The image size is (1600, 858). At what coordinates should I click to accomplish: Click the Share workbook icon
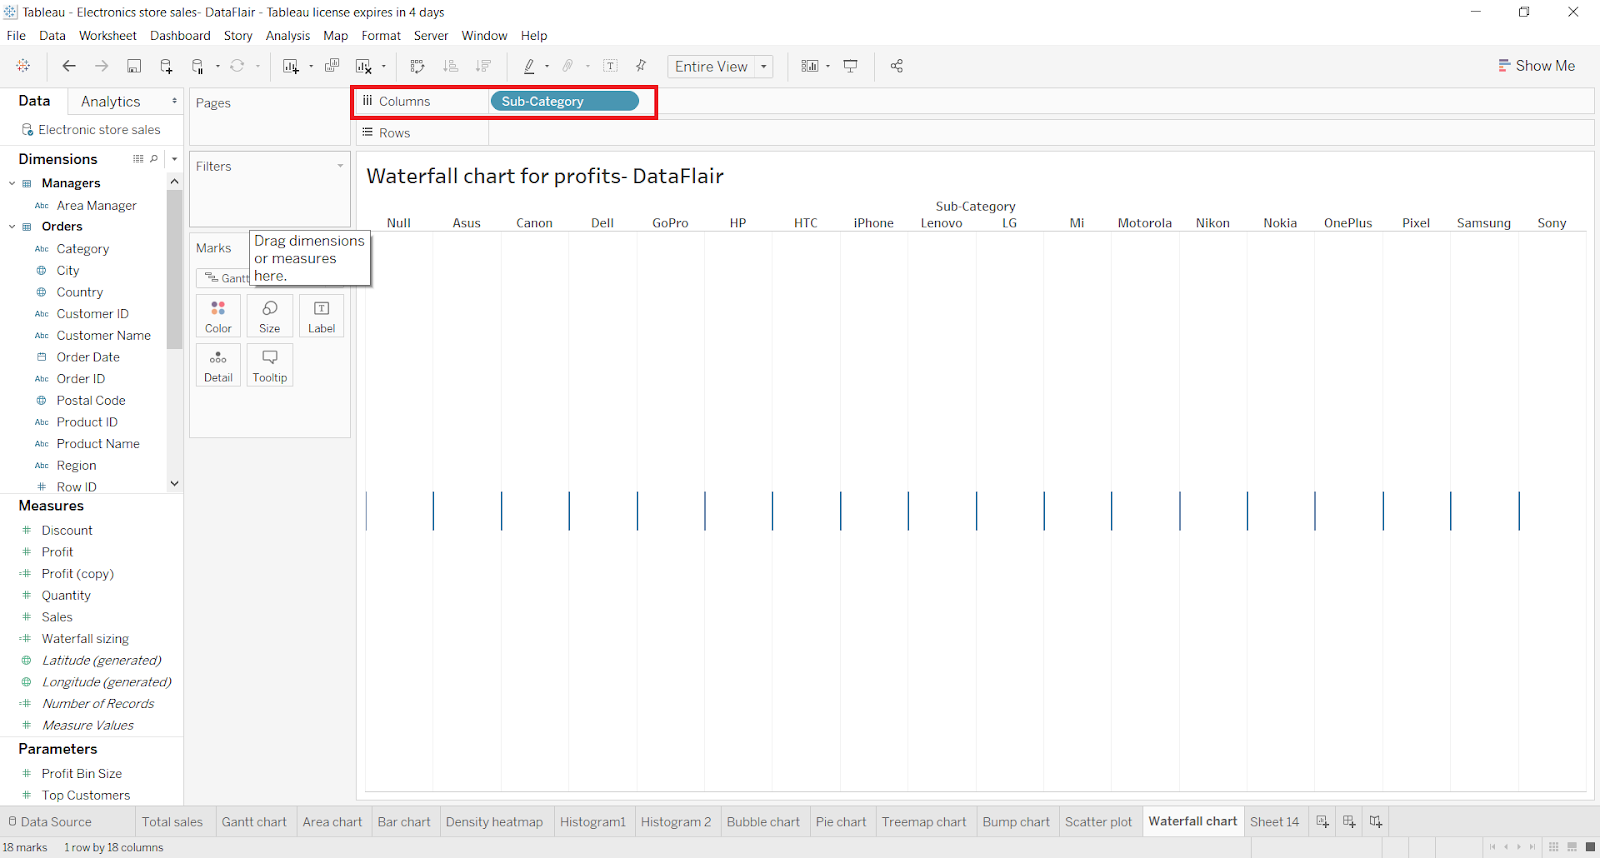tap(897, 66)
